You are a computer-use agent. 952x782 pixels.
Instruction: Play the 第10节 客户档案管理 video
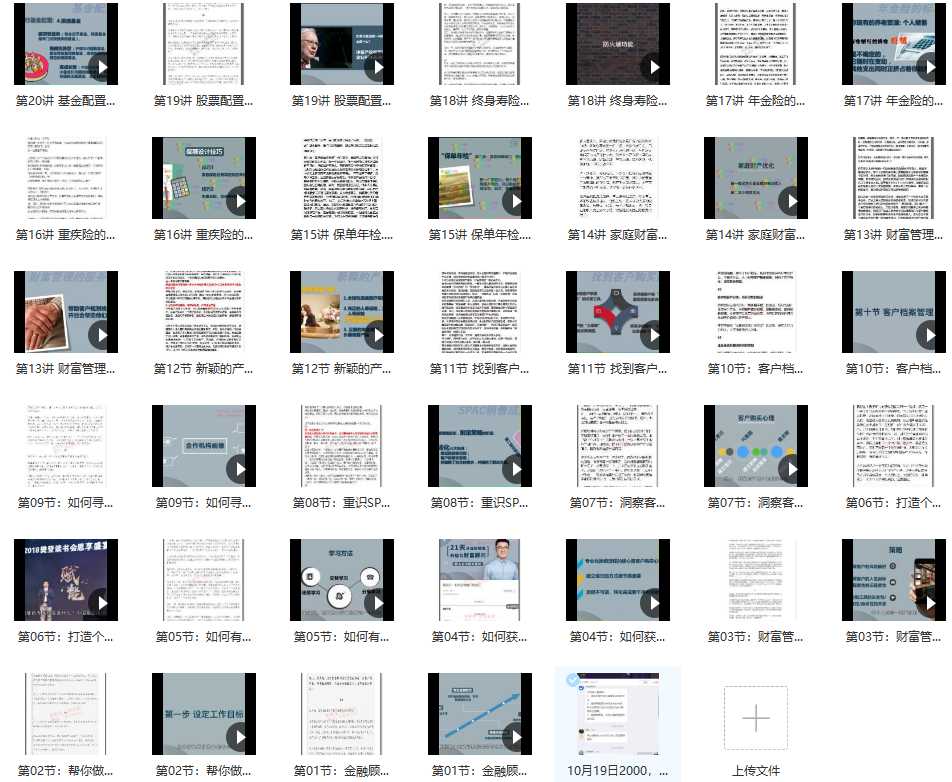point(929,336)
